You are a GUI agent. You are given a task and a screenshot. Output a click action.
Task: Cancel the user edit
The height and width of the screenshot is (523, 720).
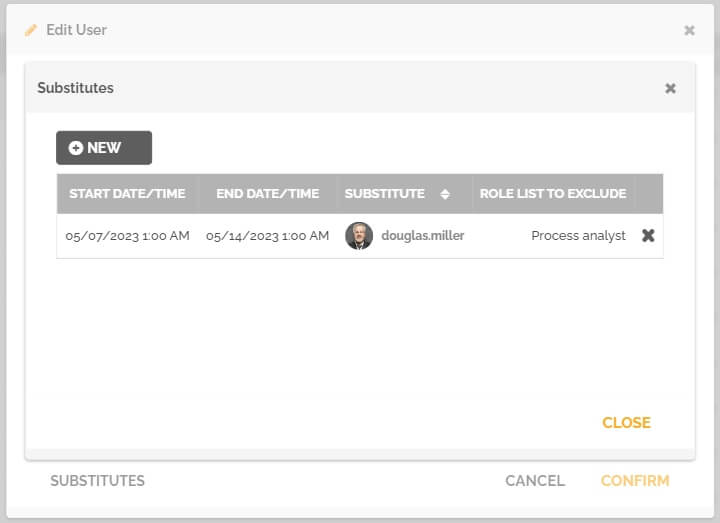535,481
